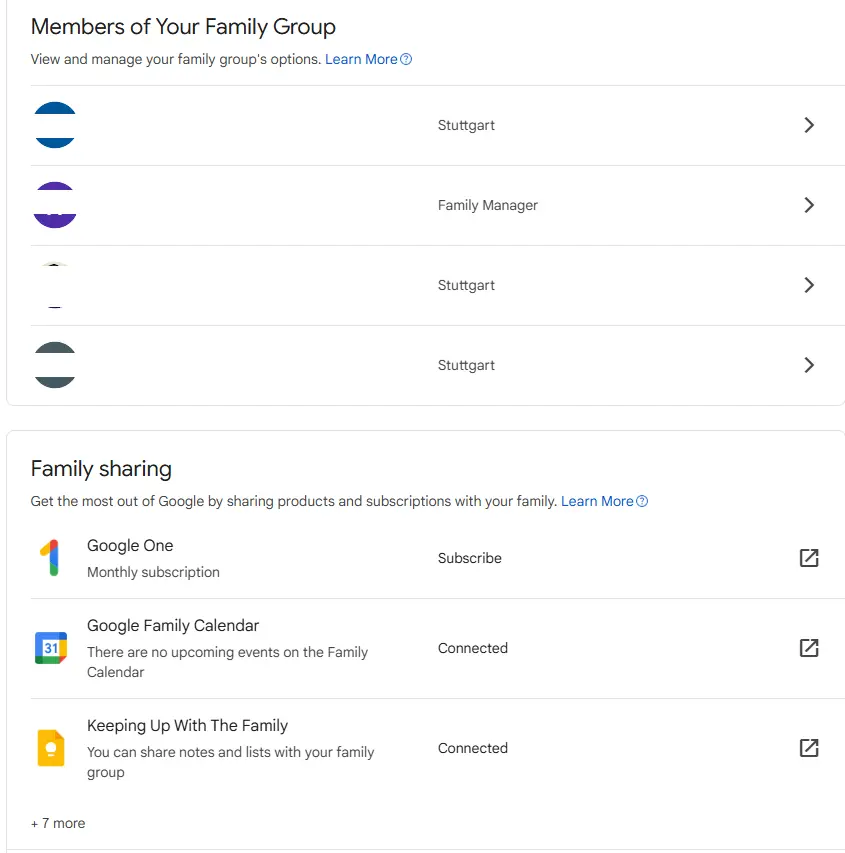Viewport: 845px width, 853px height.
Task: Expand the gray-avatar Stuttgart member chevron
Action: tap(809, 365)
